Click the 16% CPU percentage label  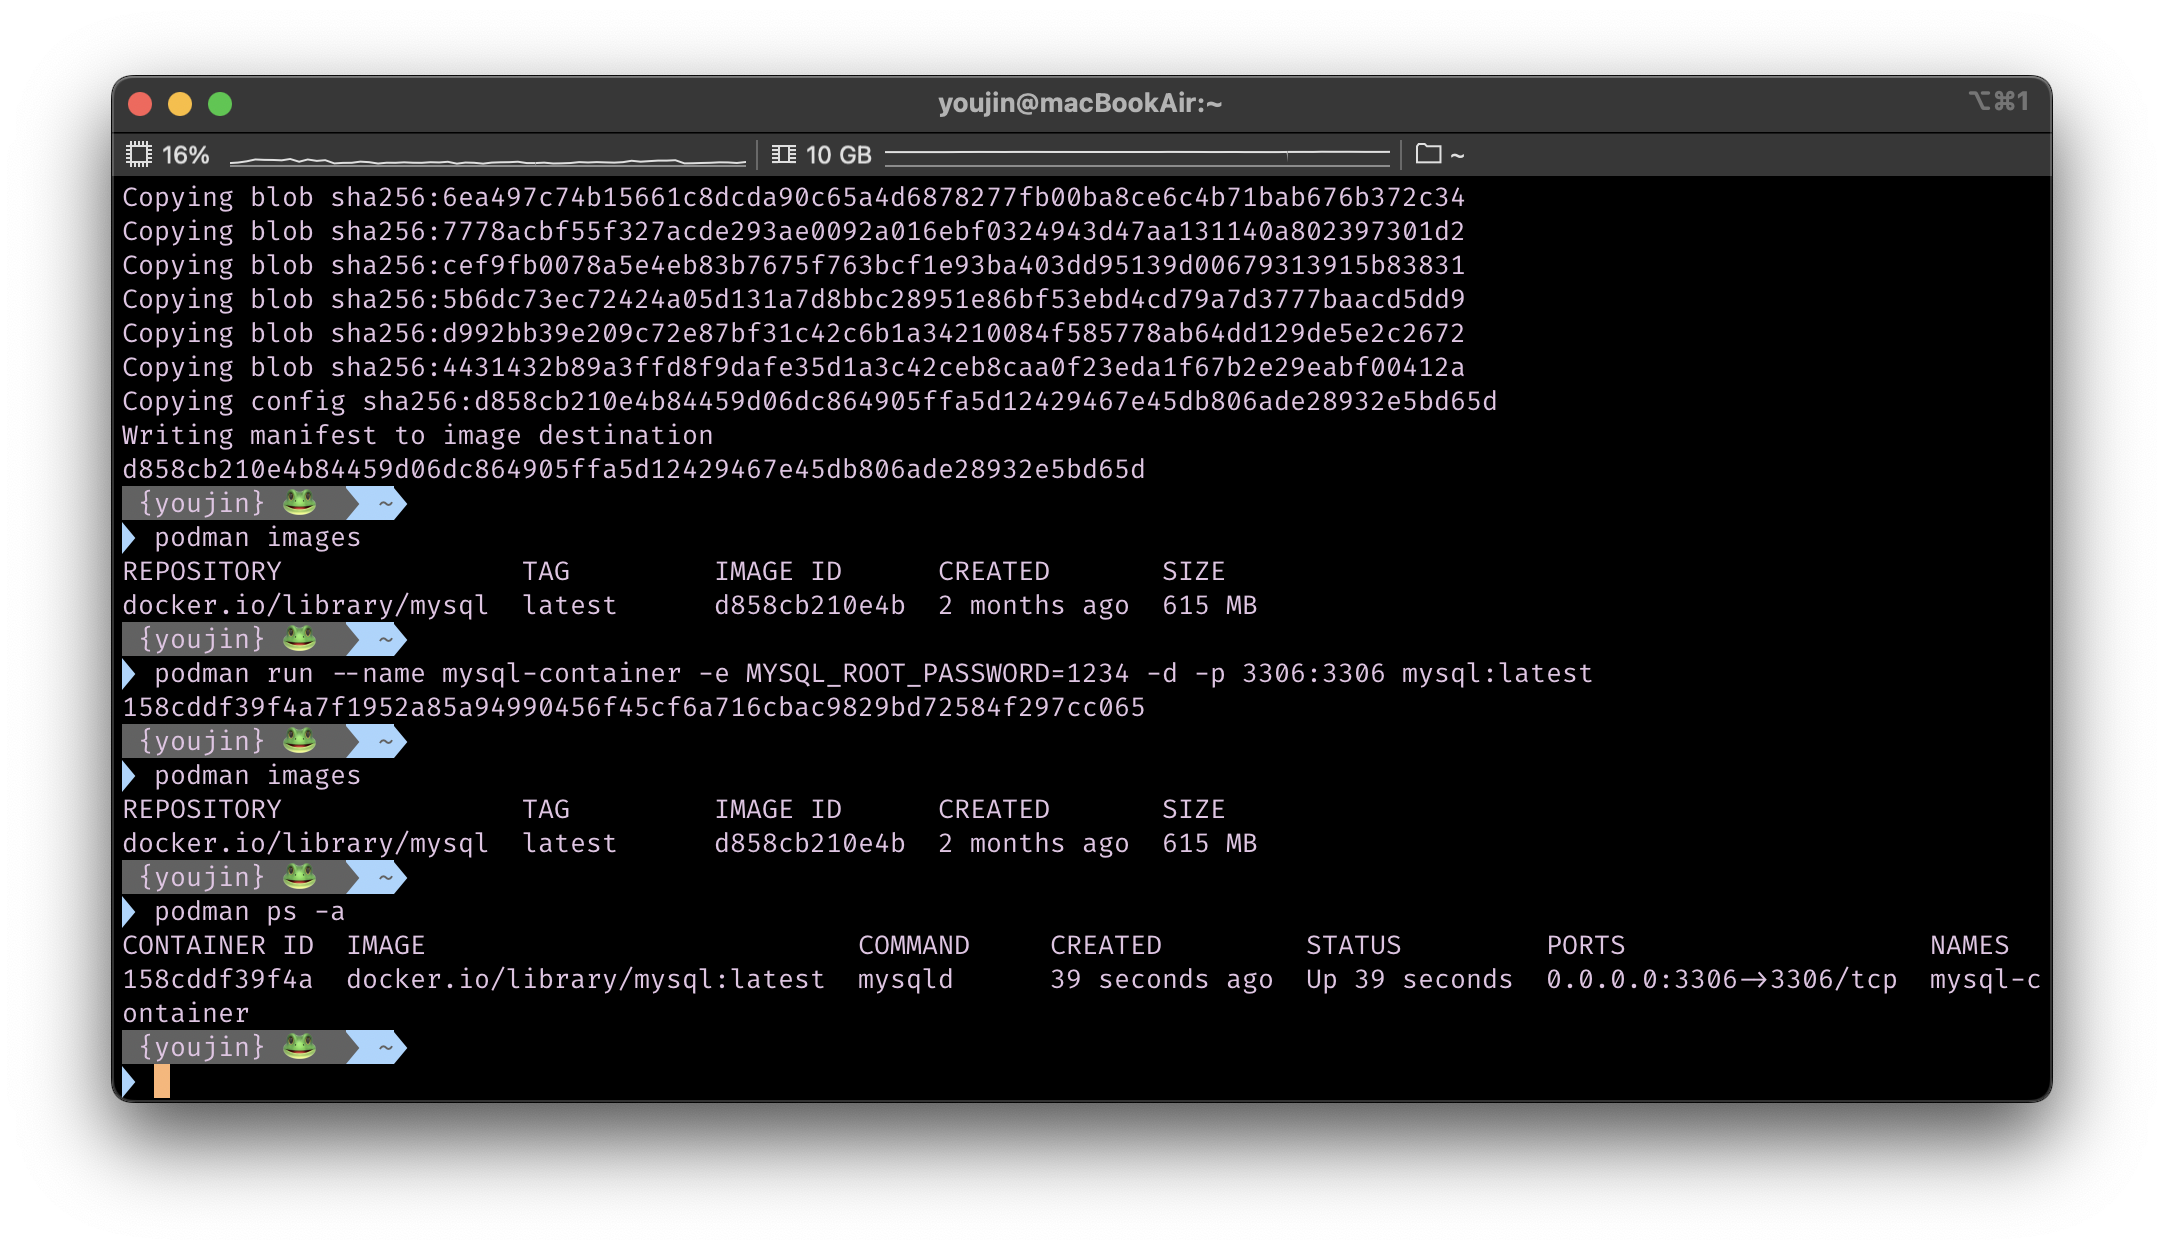click(x=186, y=155)
